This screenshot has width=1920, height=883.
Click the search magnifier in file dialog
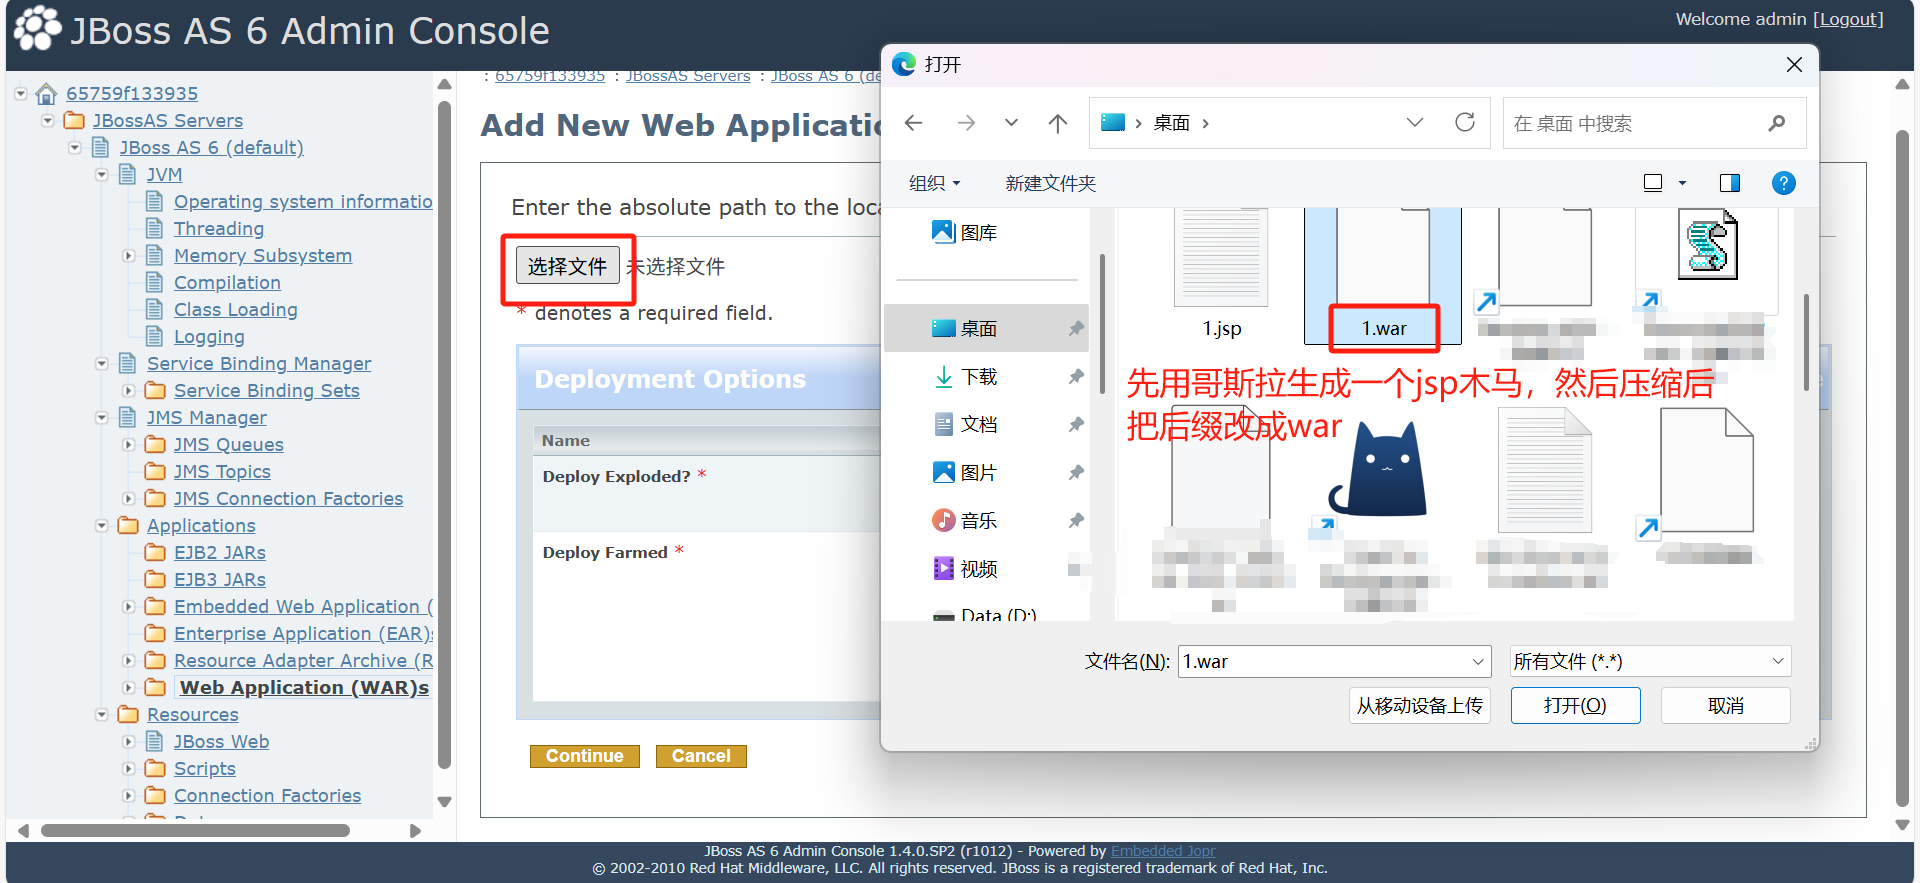point(1776,123)
